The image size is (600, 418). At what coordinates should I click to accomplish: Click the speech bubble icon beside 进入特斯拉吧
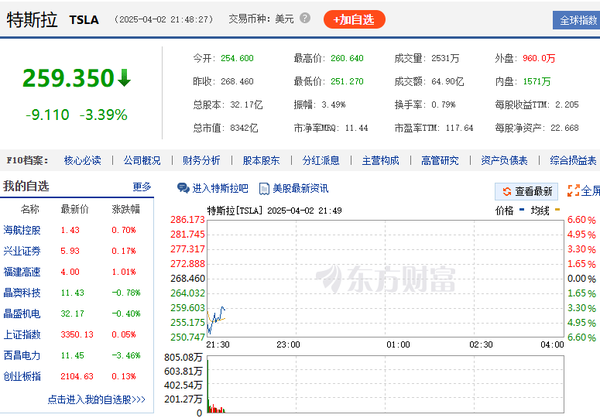point(183,188)
